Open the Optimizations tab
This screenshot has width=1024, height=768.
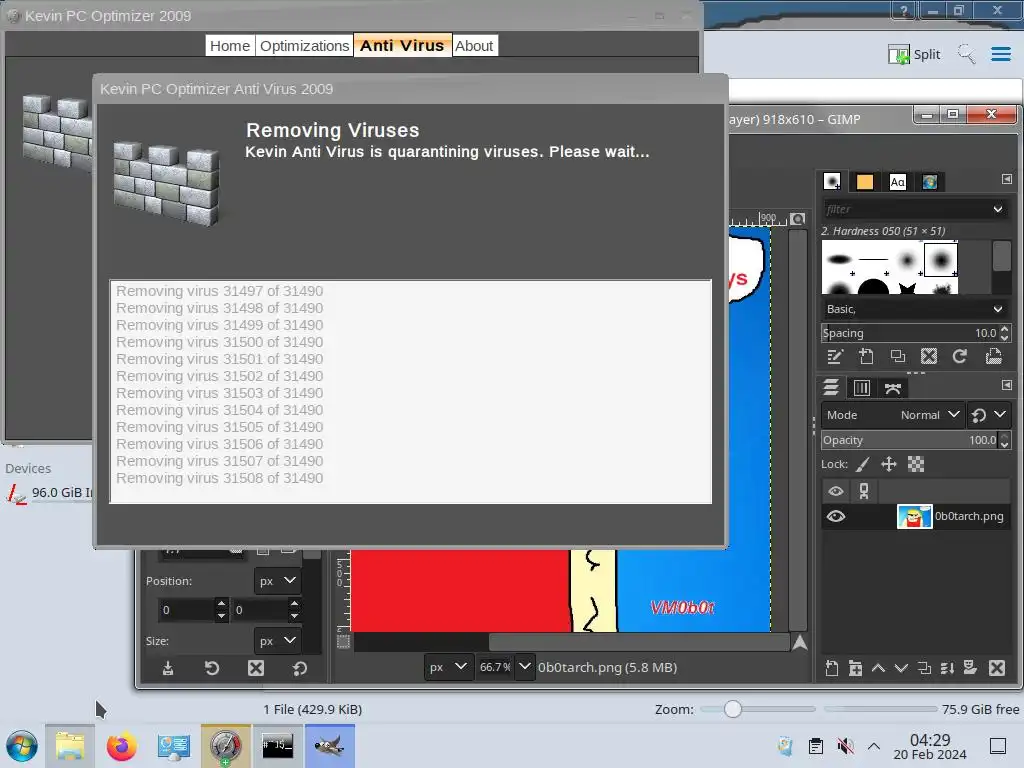point(304,46)
